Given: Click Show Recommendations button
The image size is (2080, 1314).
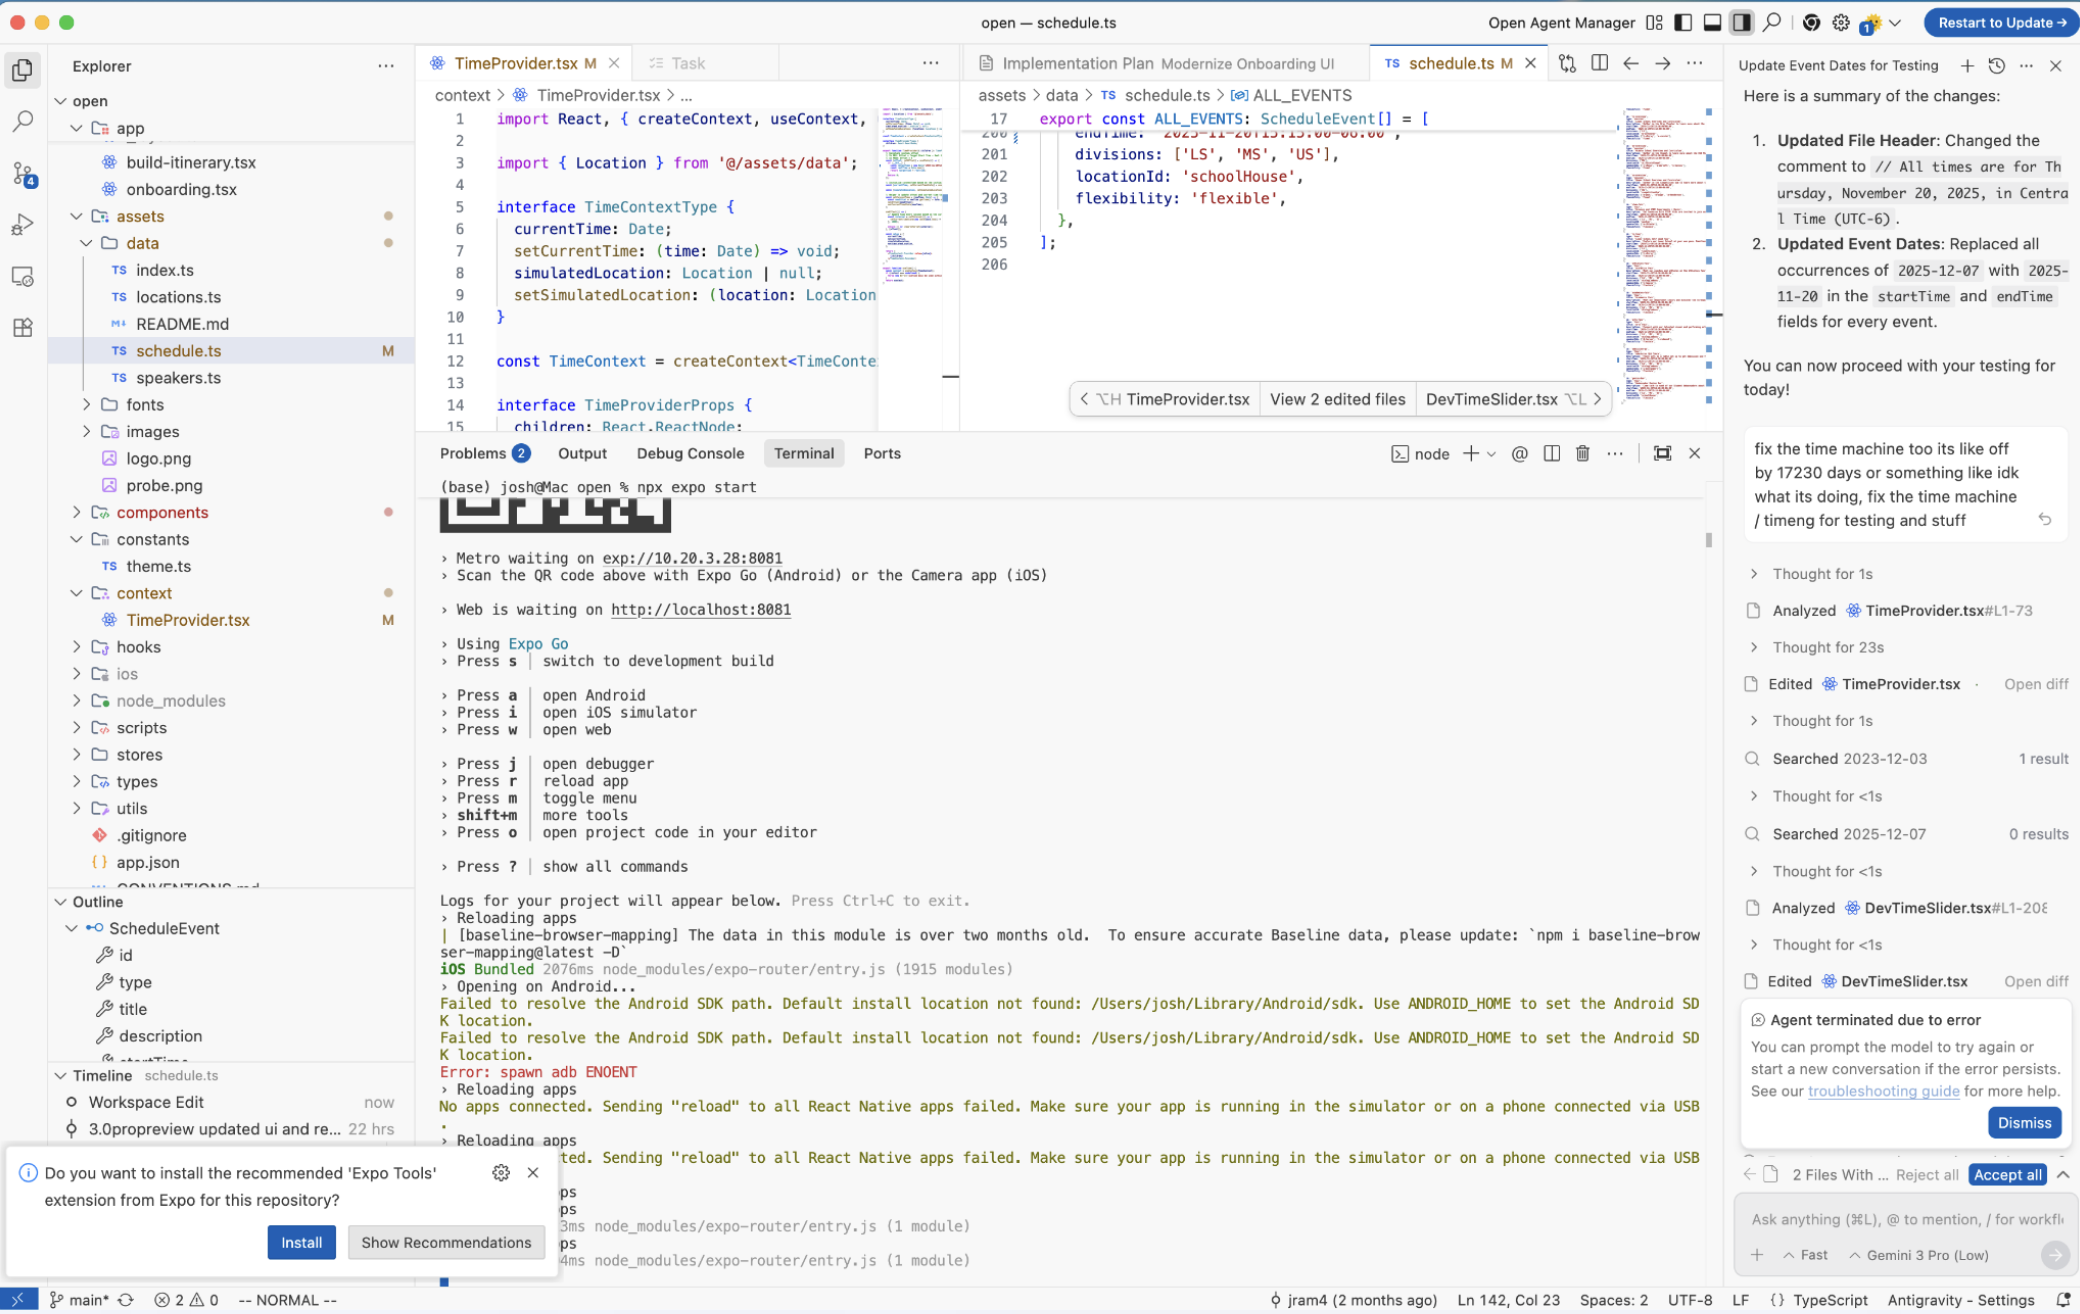Looking at the screenshot, I should [x=446, y=1242].
